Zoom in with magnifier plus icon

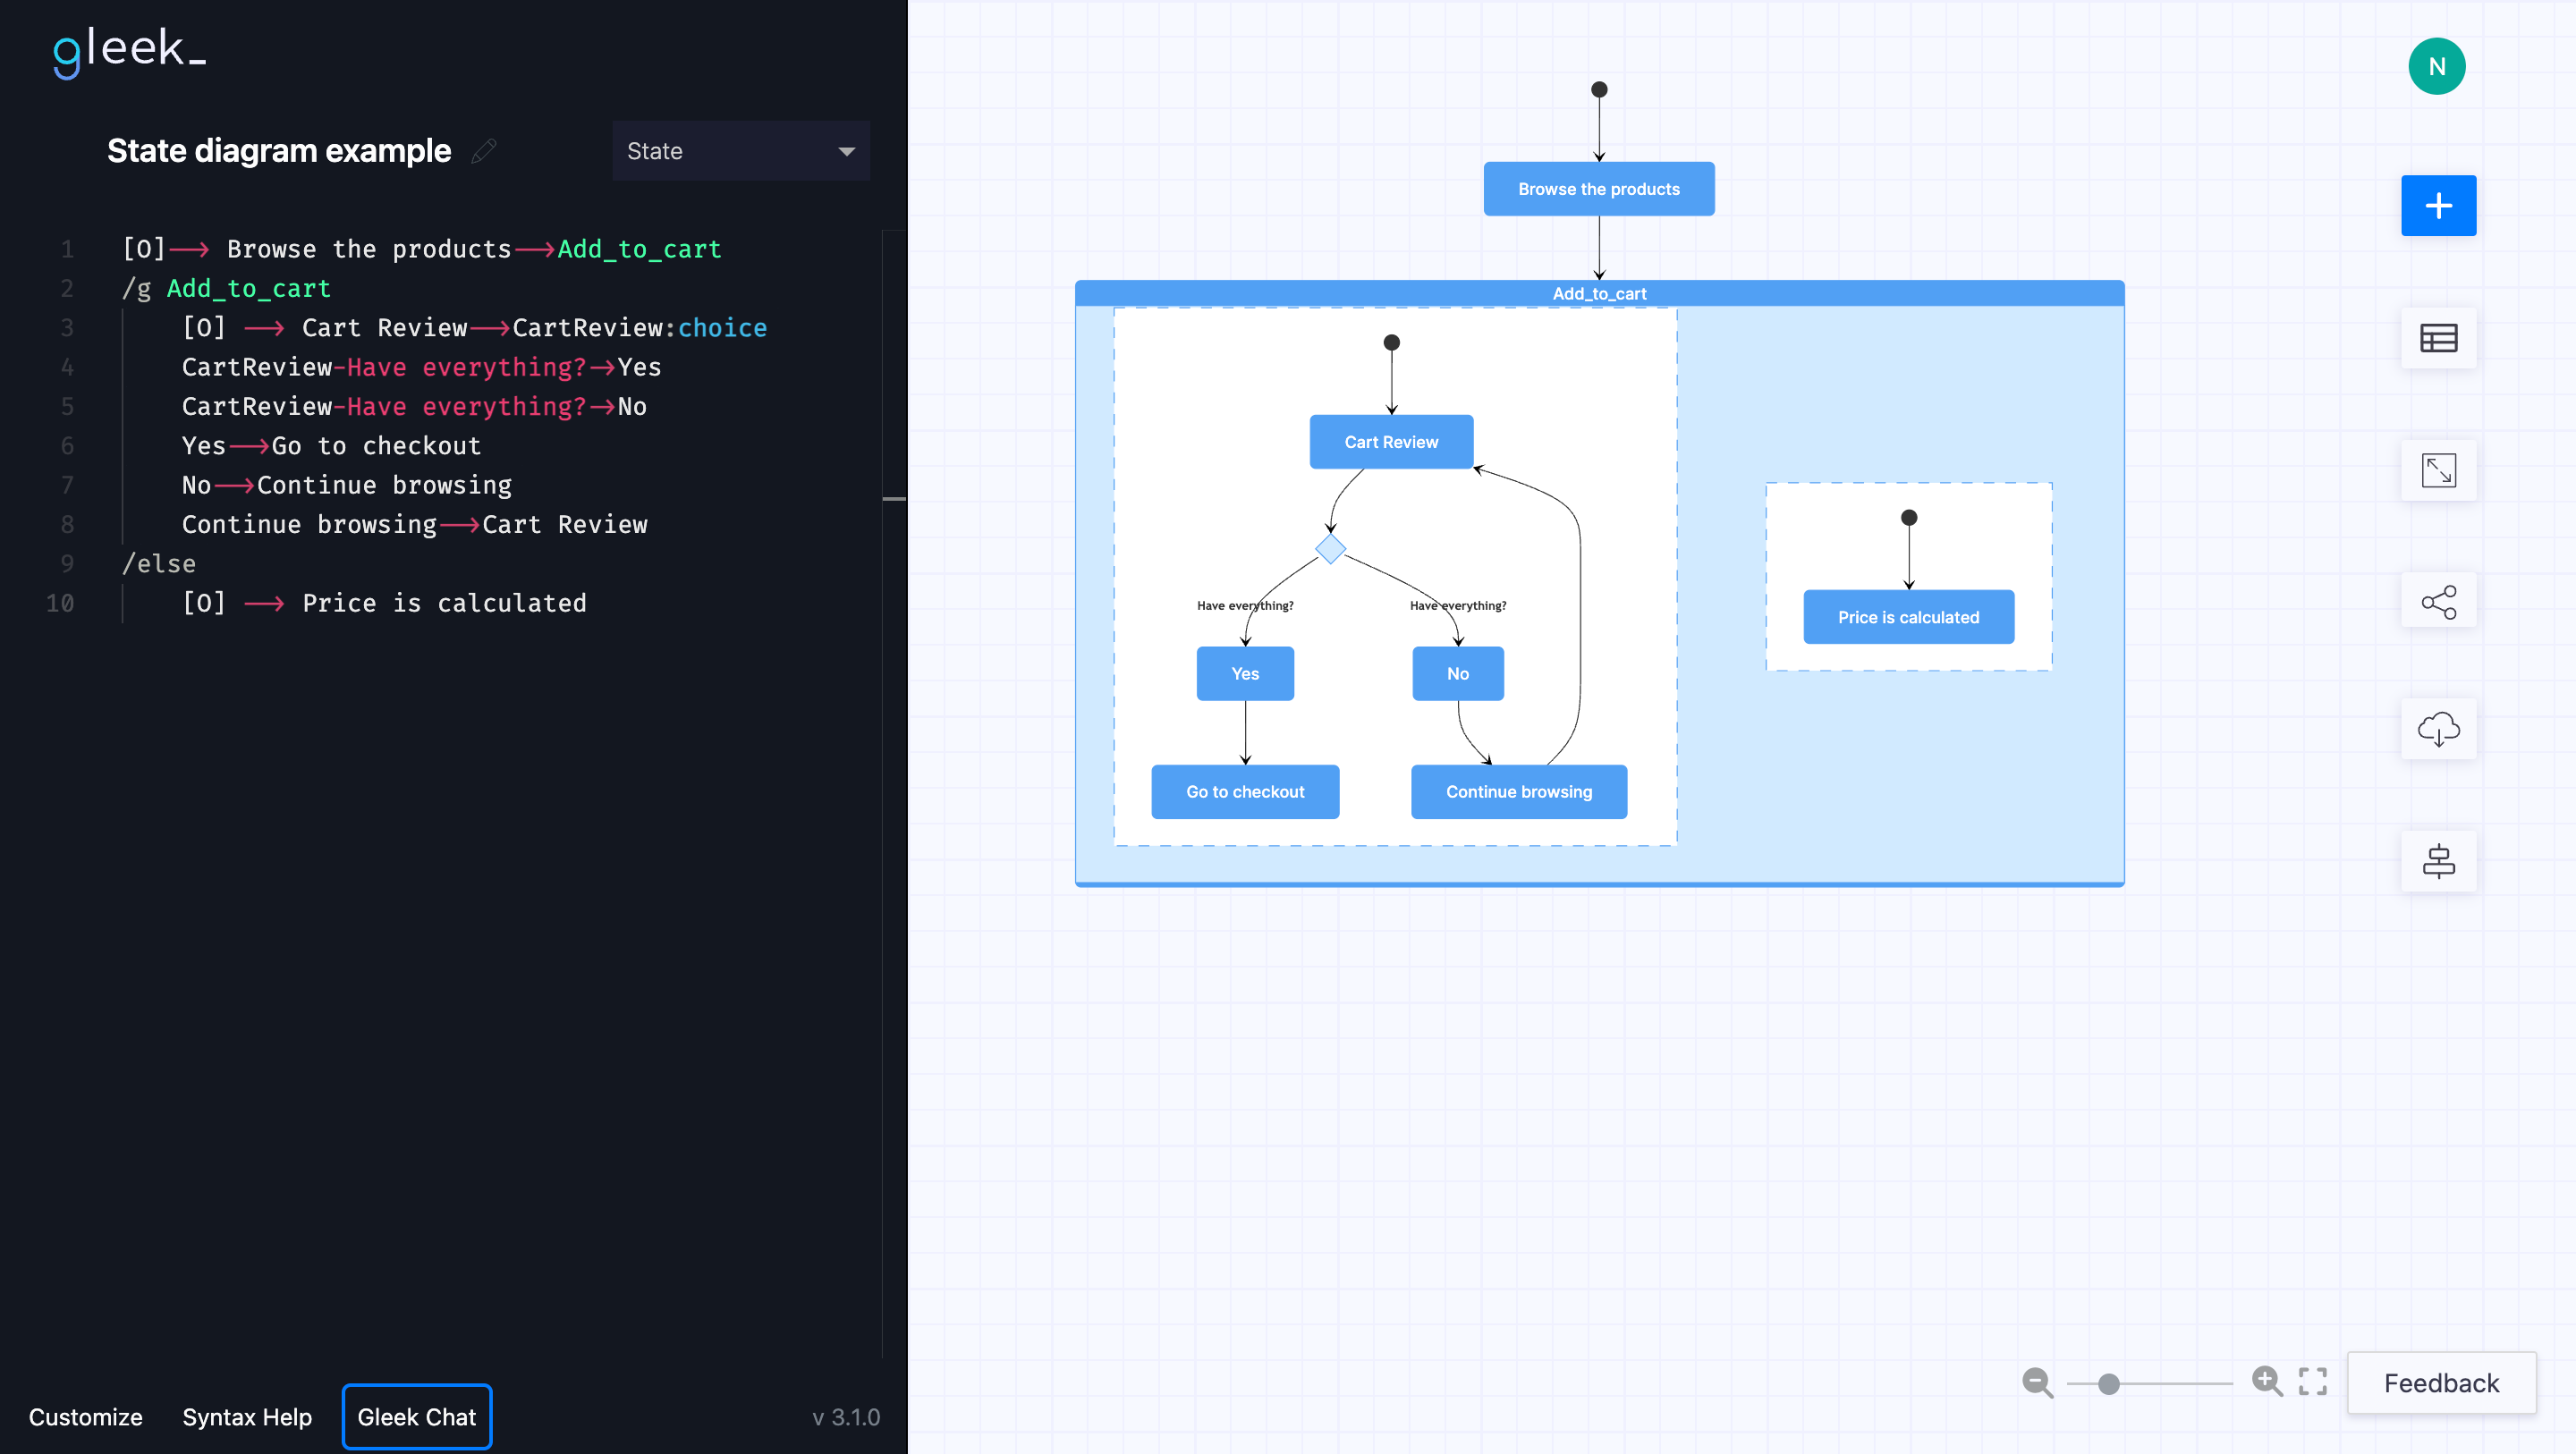(2267, 1382)
